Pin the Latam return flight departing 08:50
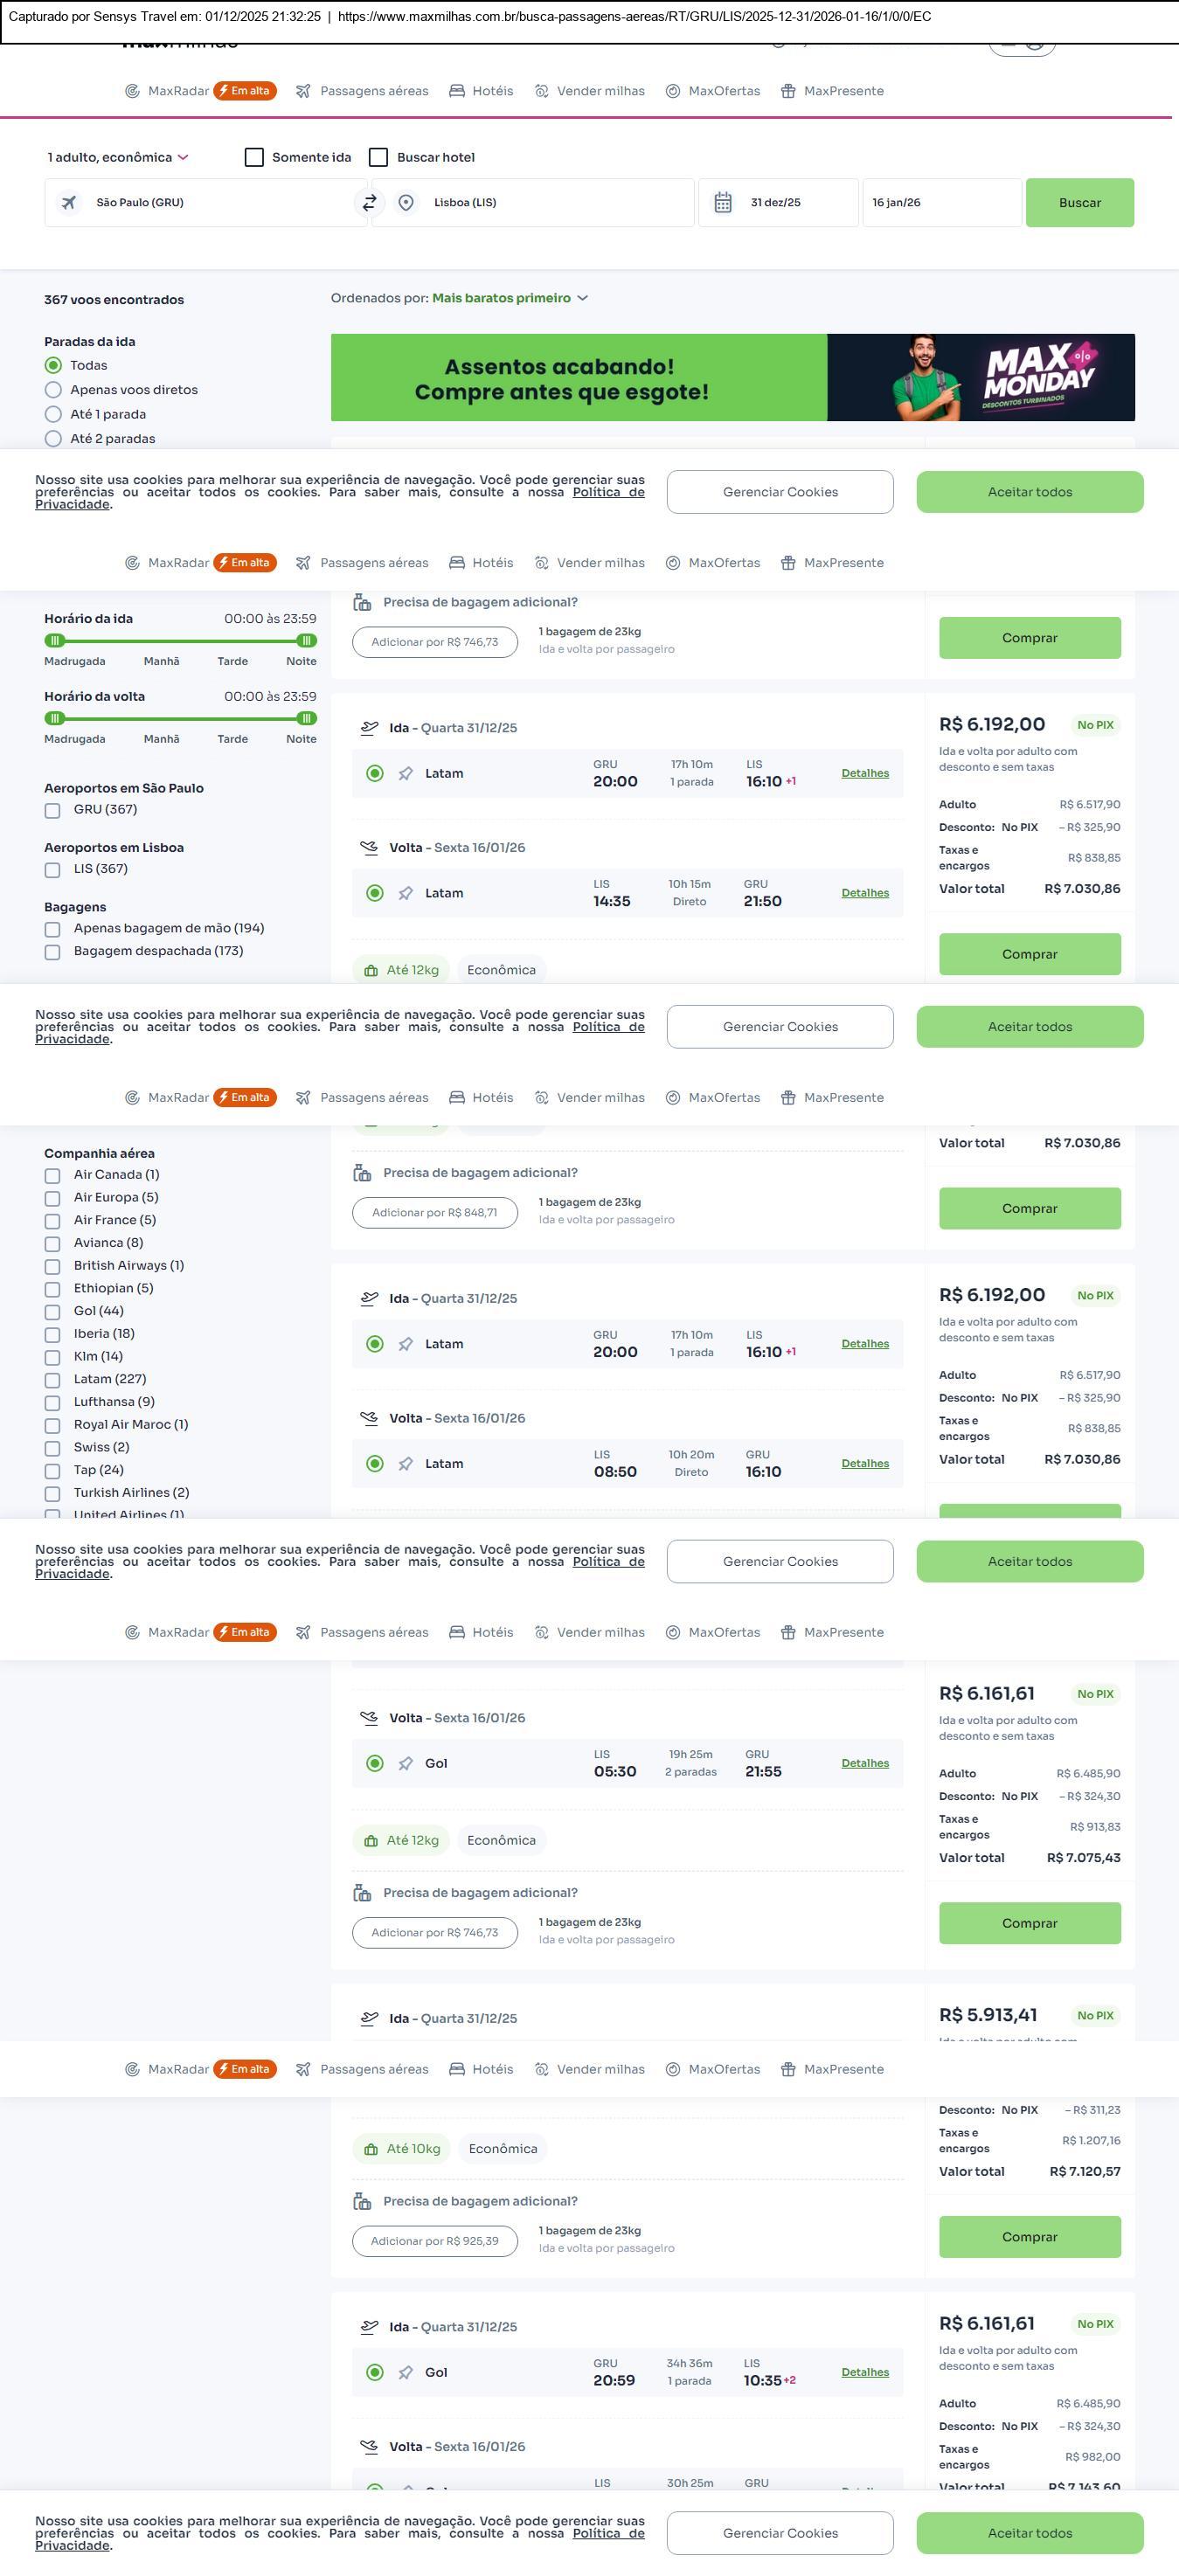 [406, 1464]
